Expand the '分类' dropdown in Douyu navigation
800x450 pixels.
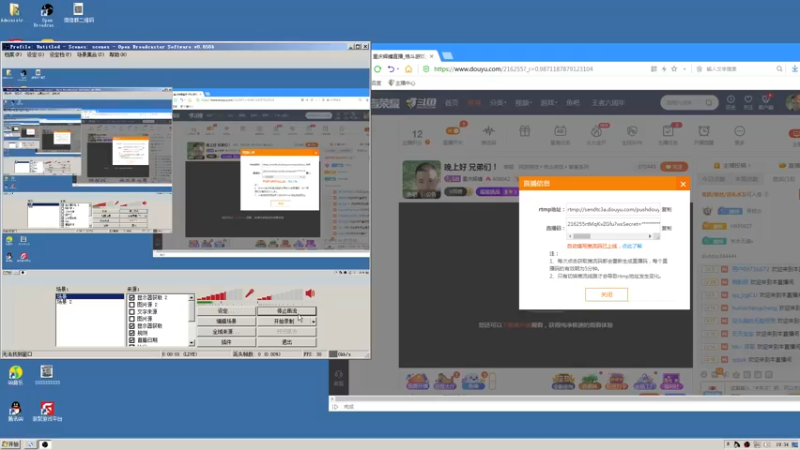tap(497, 103)
